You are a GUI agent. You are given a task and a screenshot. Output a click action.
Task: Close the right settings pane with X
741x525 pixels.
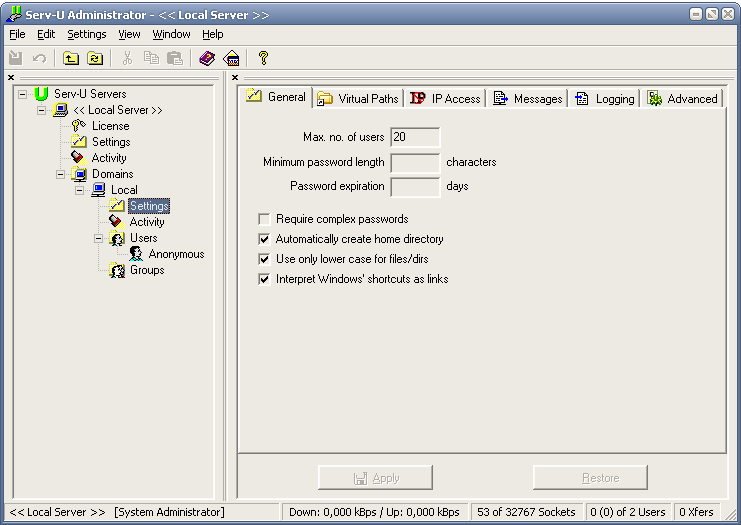point(235,77)
